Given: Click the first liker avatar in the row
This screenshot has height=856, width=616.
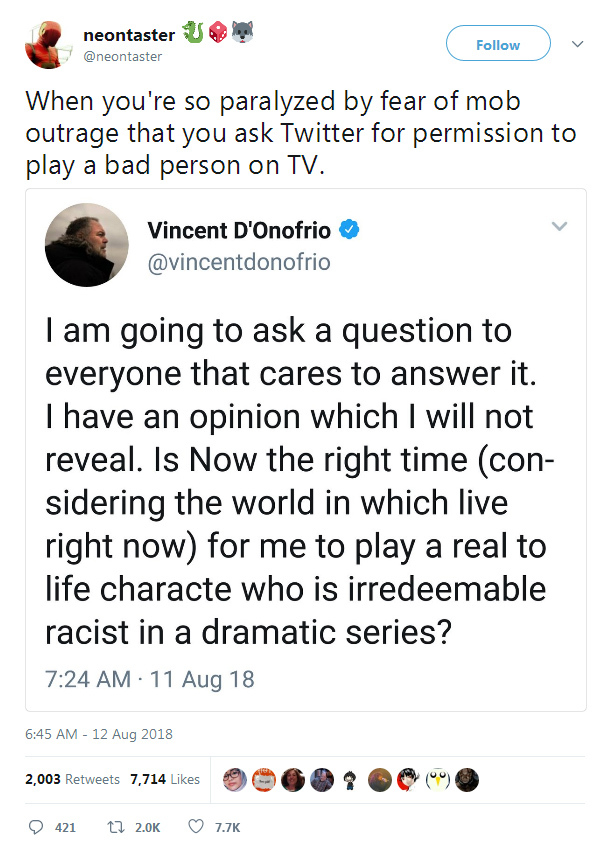Looking at the screenshot, I should (235, 779).
